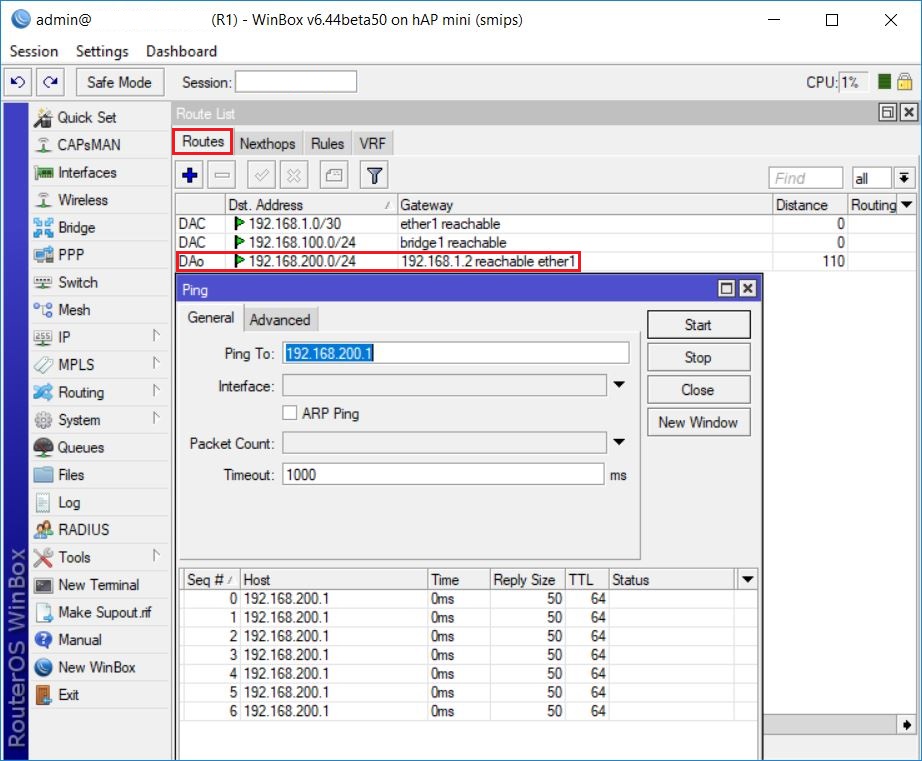Switch to the VRF tab
Viewport: 922px width, 761px height.
pyautogui.click(x=373, y=143)
